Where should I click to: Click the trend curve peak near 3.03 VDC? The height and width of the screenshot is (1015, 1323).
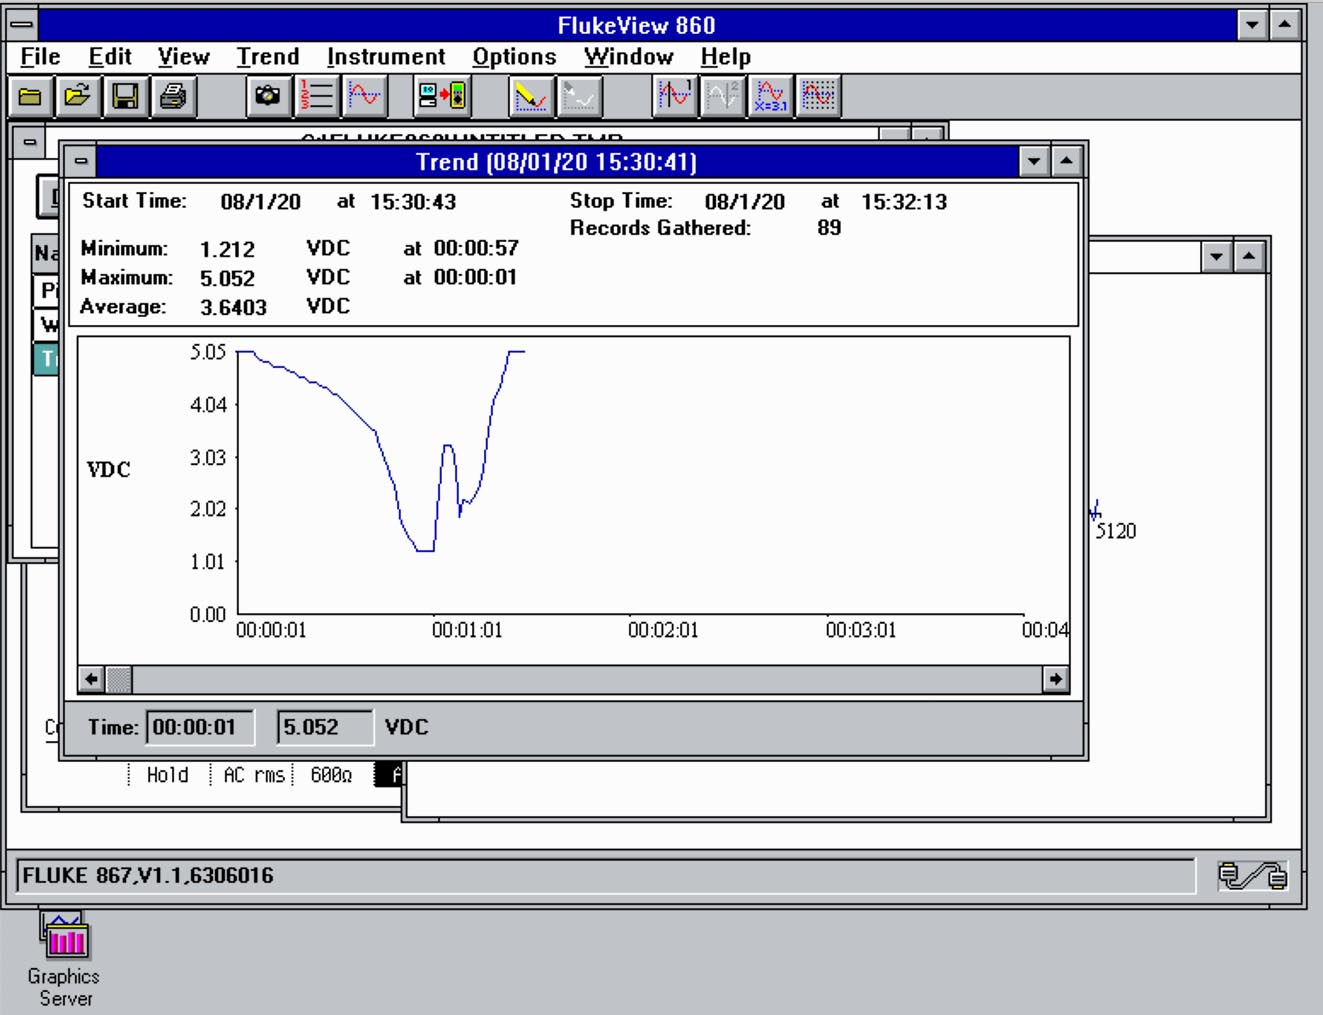pyautogui.click(x=447, y=446)
